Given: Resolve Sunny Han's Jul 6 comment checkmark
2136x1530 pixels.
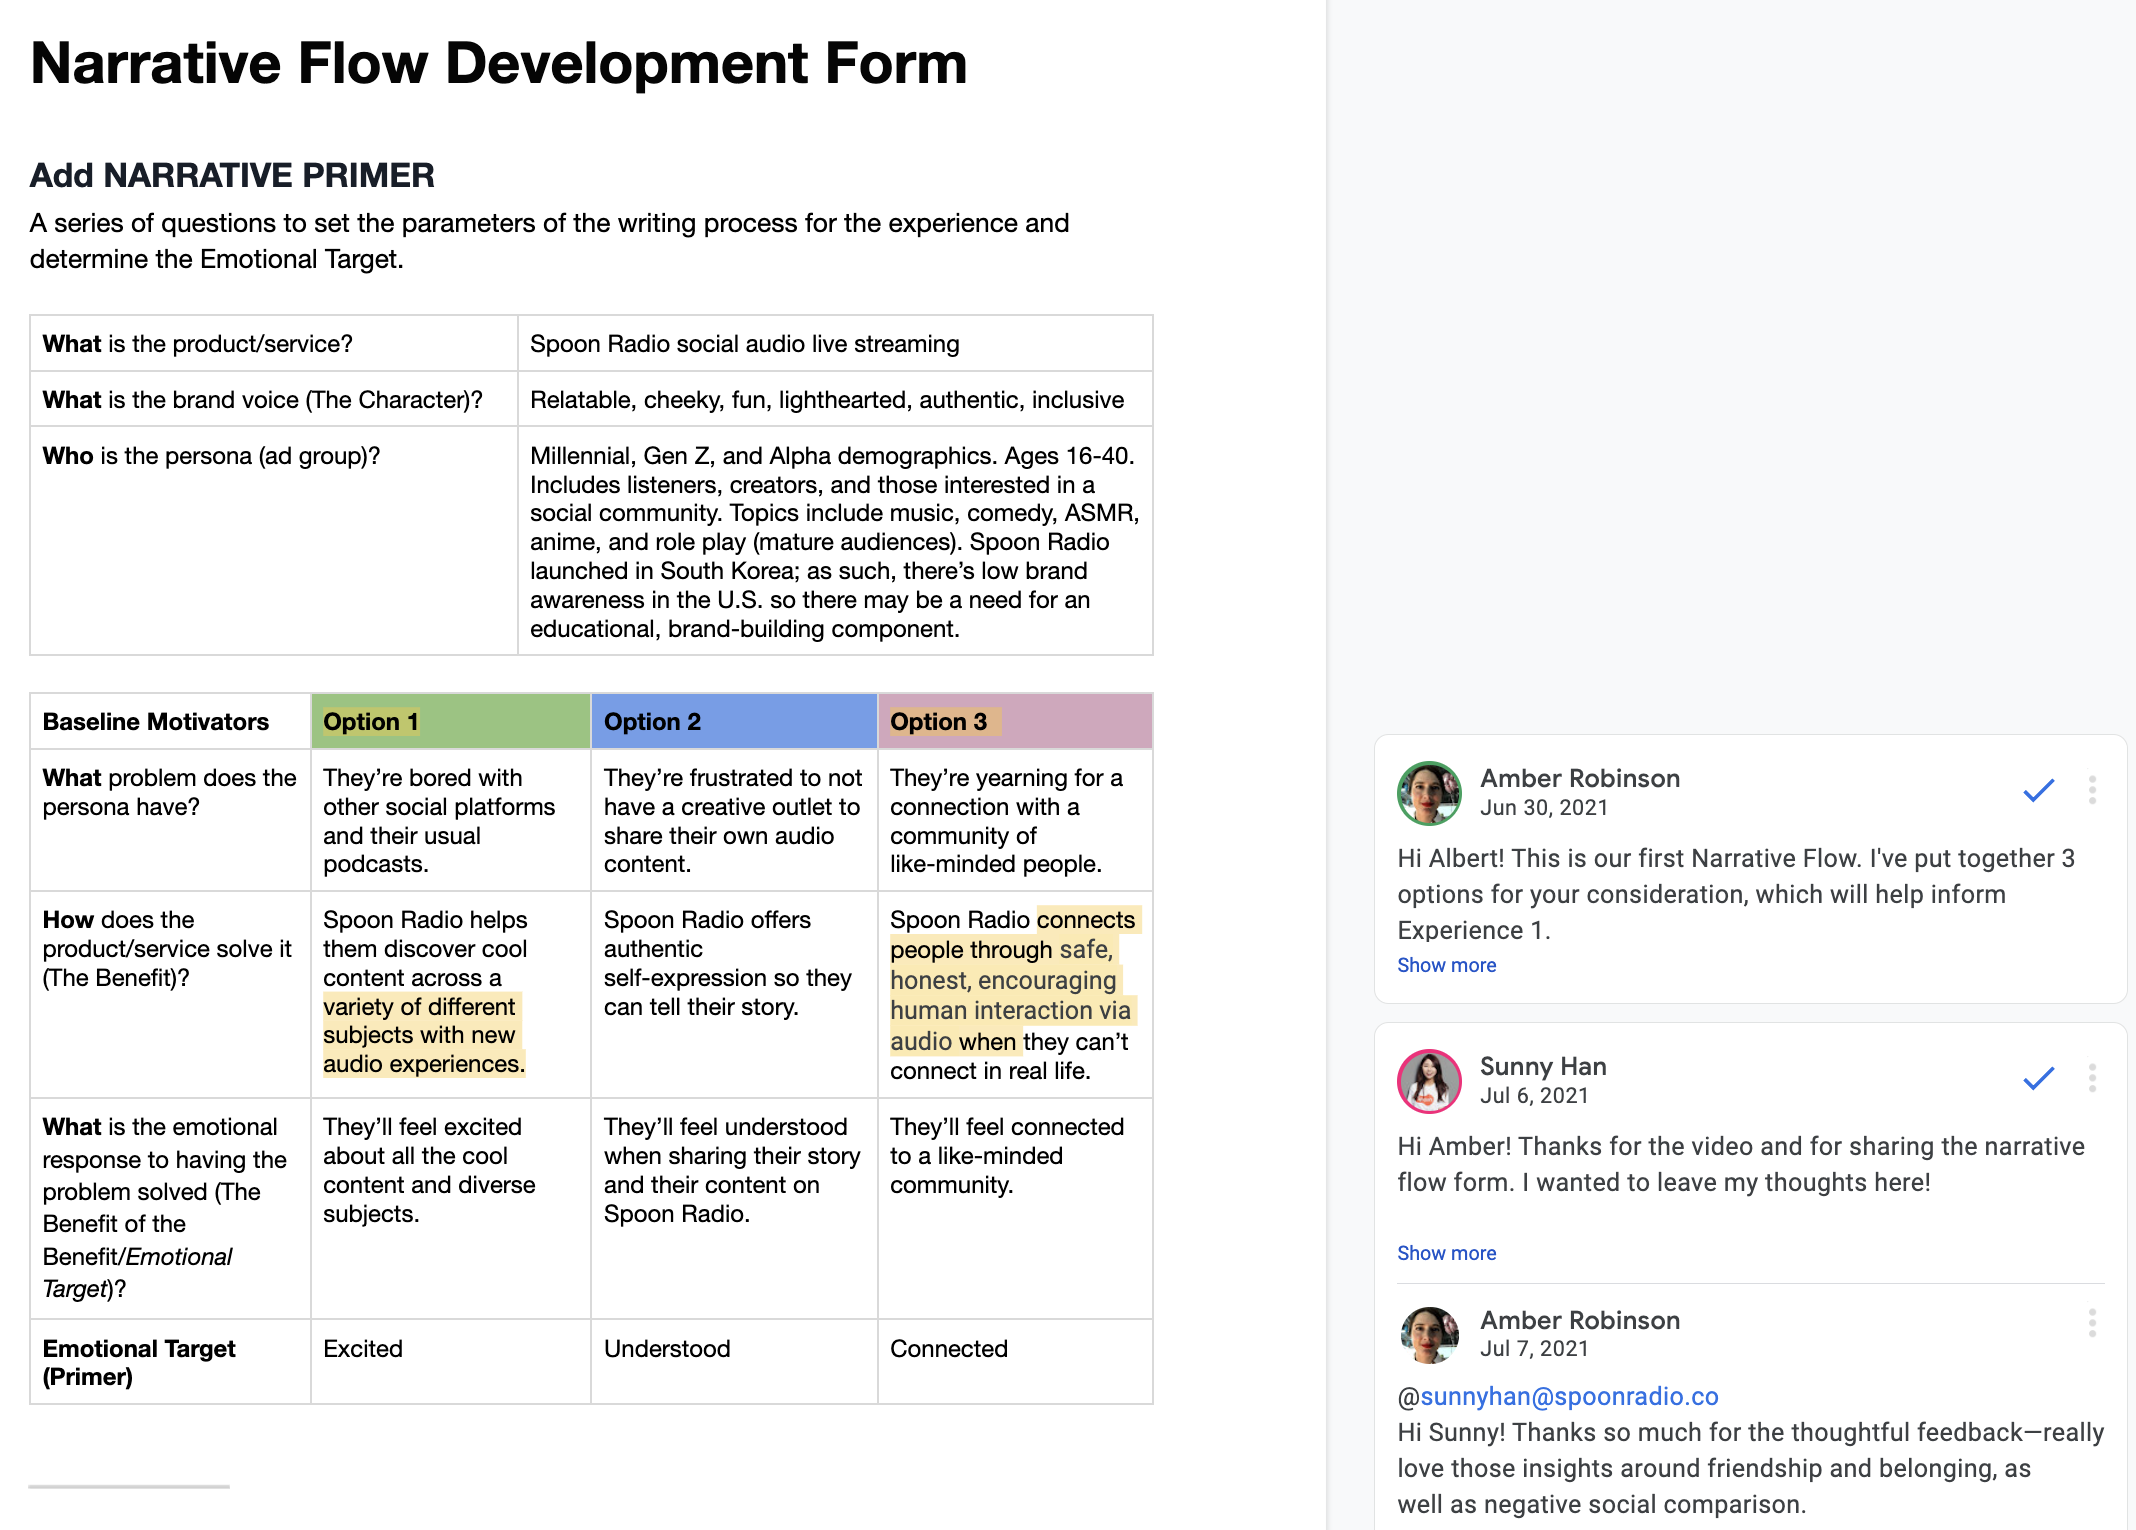Looking at the screenshot, I should point(2038,1078).
